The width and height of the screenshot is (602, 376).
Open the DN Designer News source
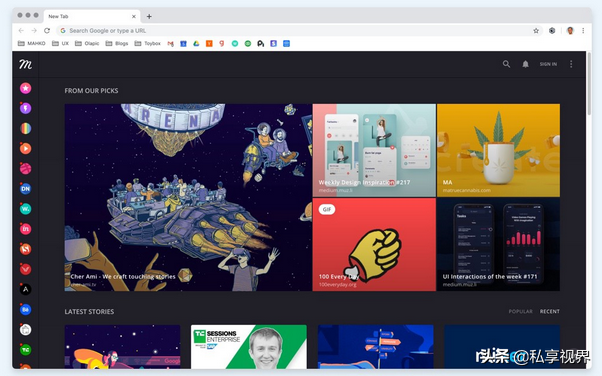coord(26,189)
